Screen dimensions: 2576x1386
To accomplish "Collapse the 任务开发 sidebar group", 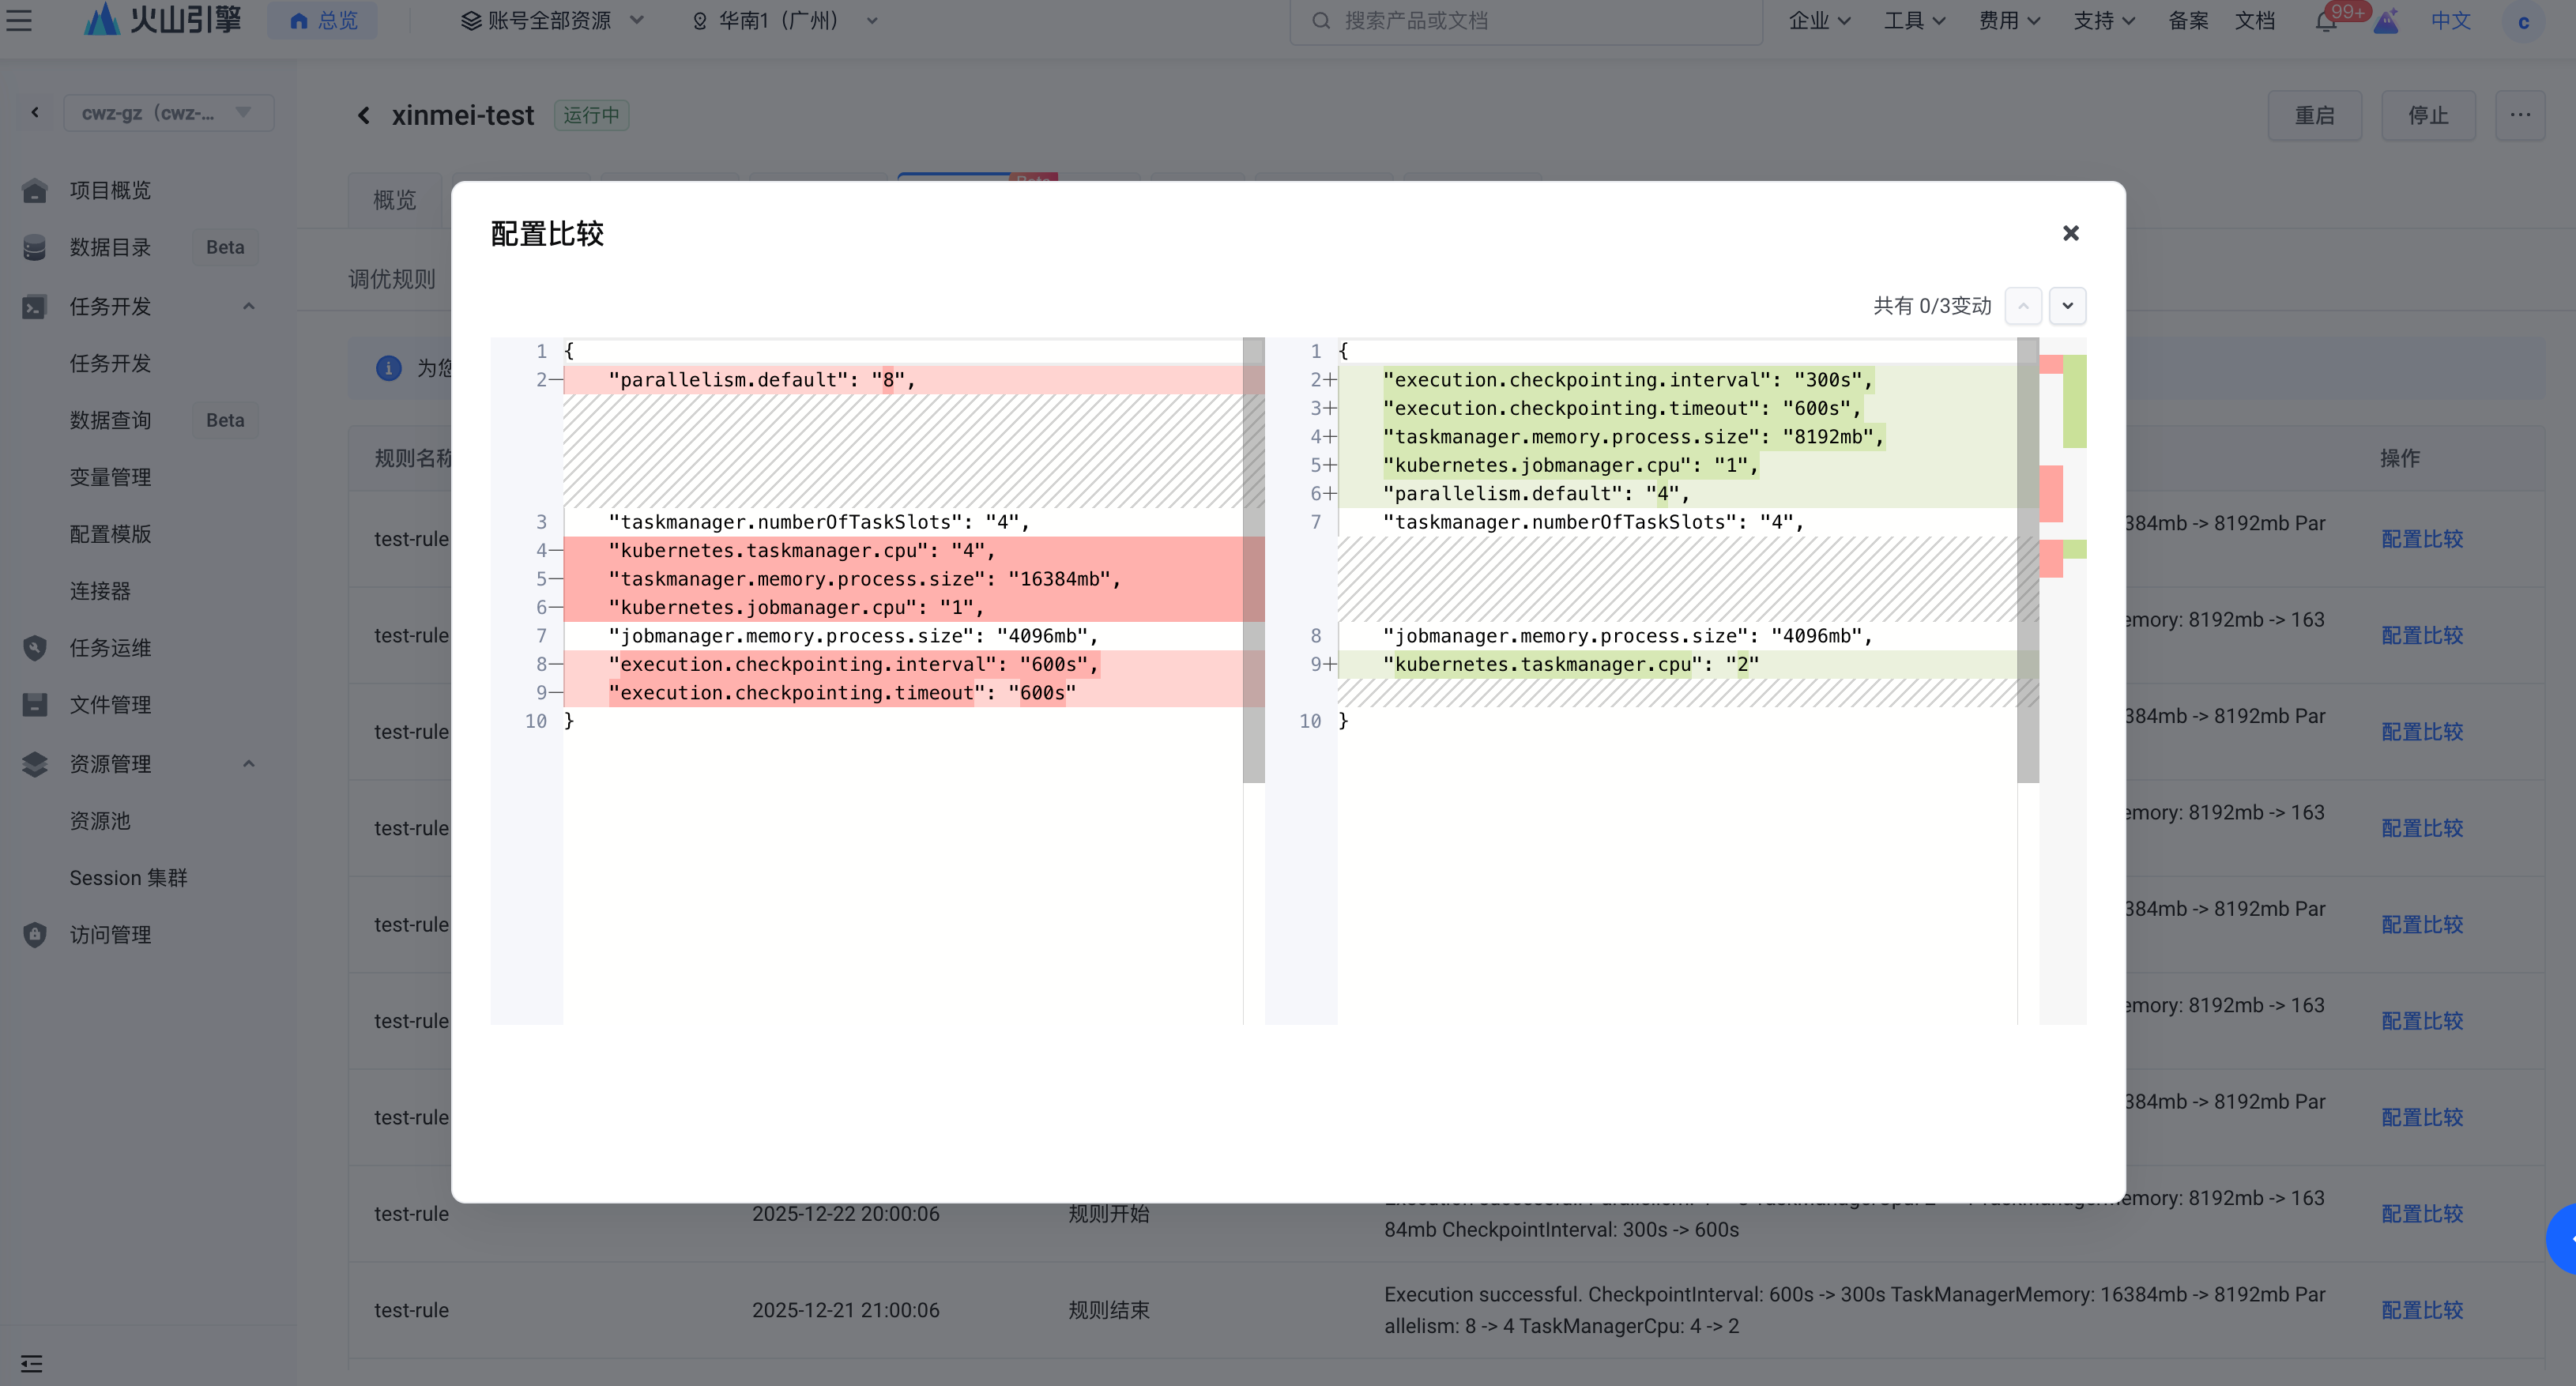I will click(x=249, y=306).
